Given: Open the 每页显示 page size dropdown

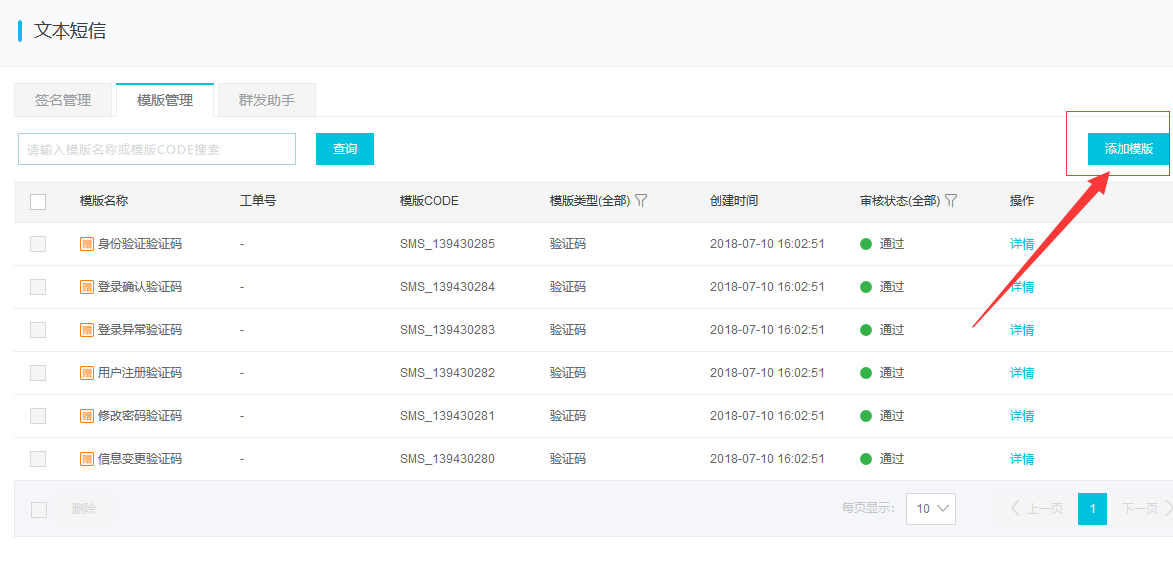Looking at the screenshot, I should pos(930,509).
